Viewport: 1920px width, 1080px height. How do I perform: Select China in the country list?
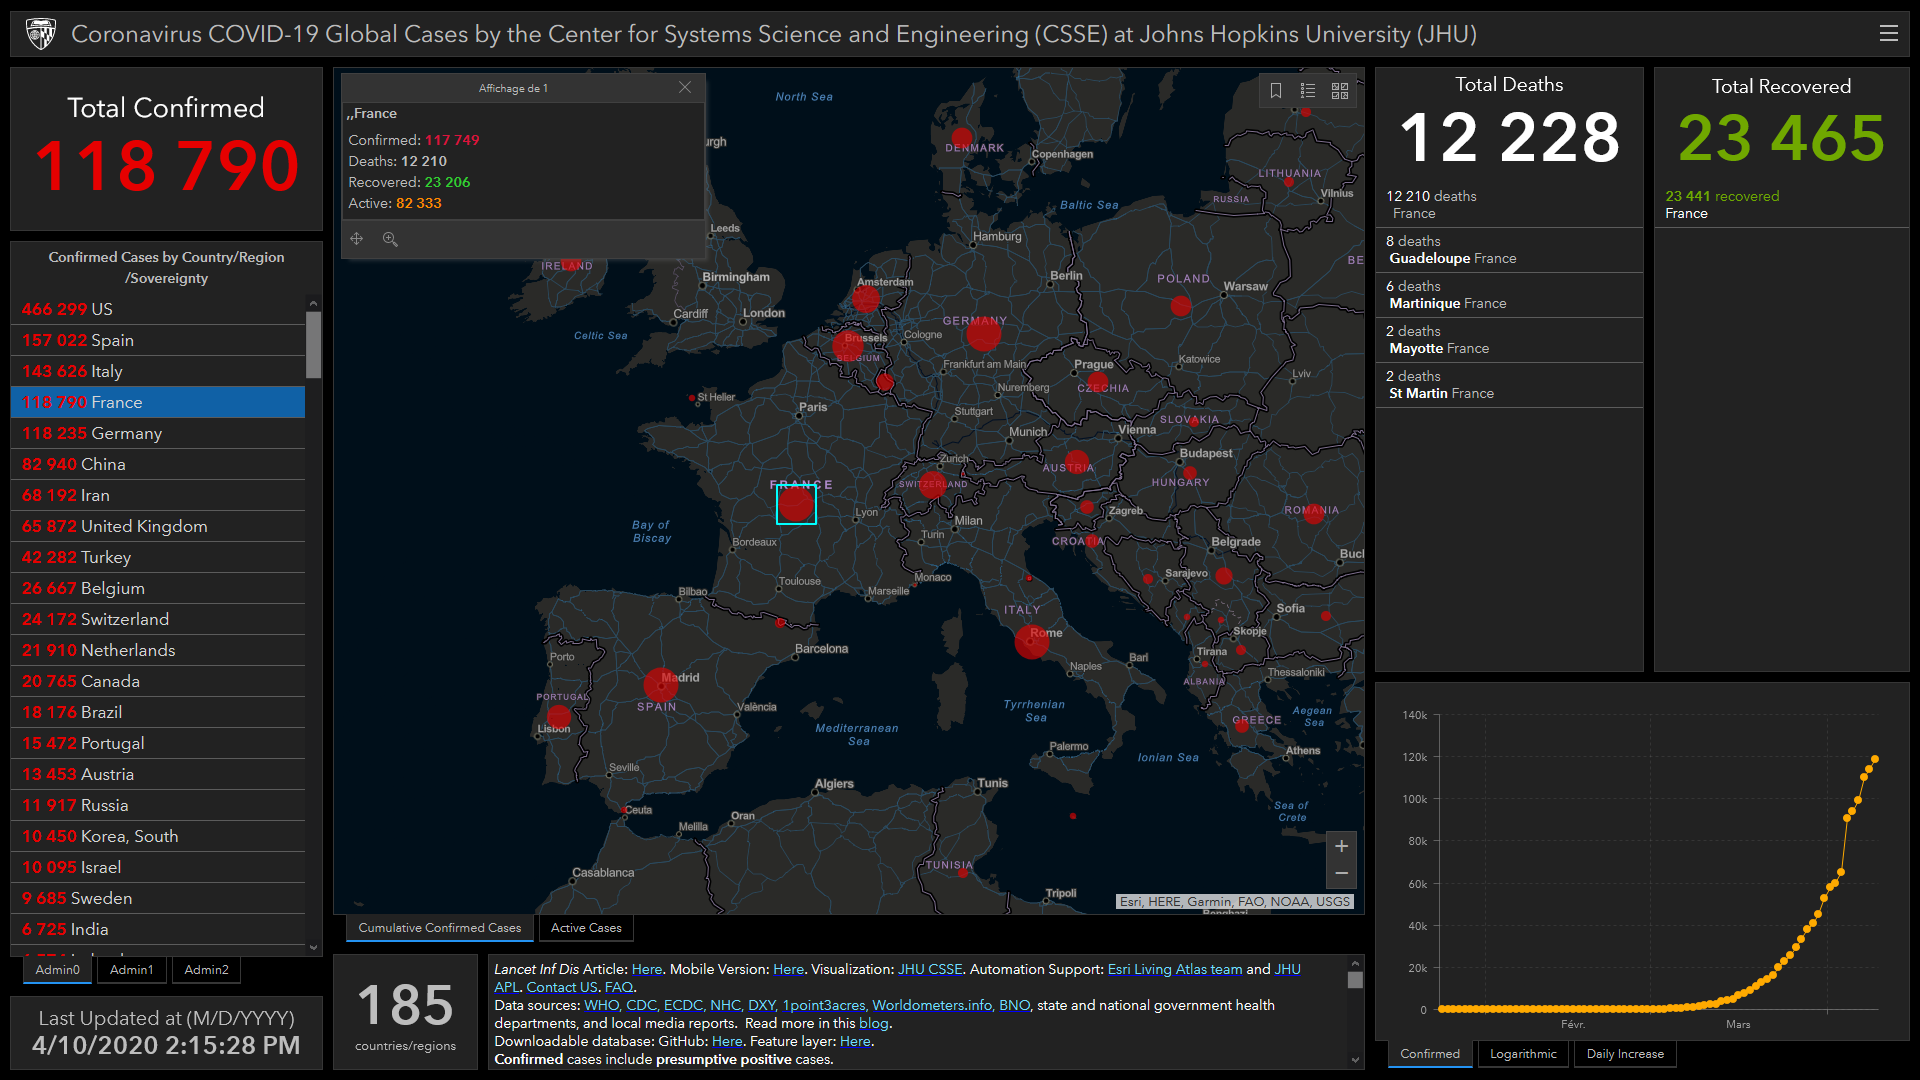click(158, 464)
